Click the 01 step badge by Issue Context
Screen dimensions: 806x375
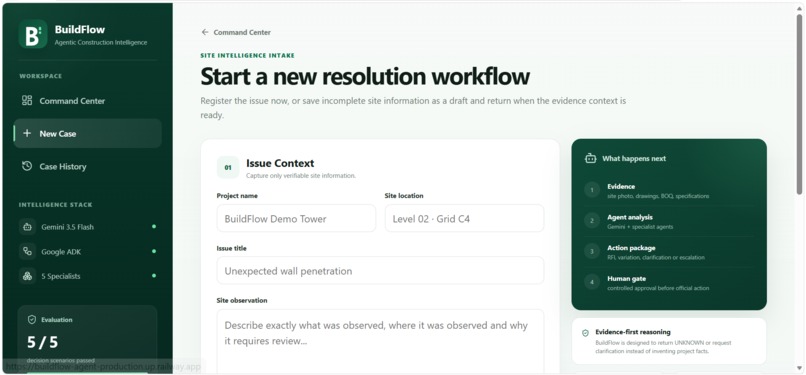[228, 167]
